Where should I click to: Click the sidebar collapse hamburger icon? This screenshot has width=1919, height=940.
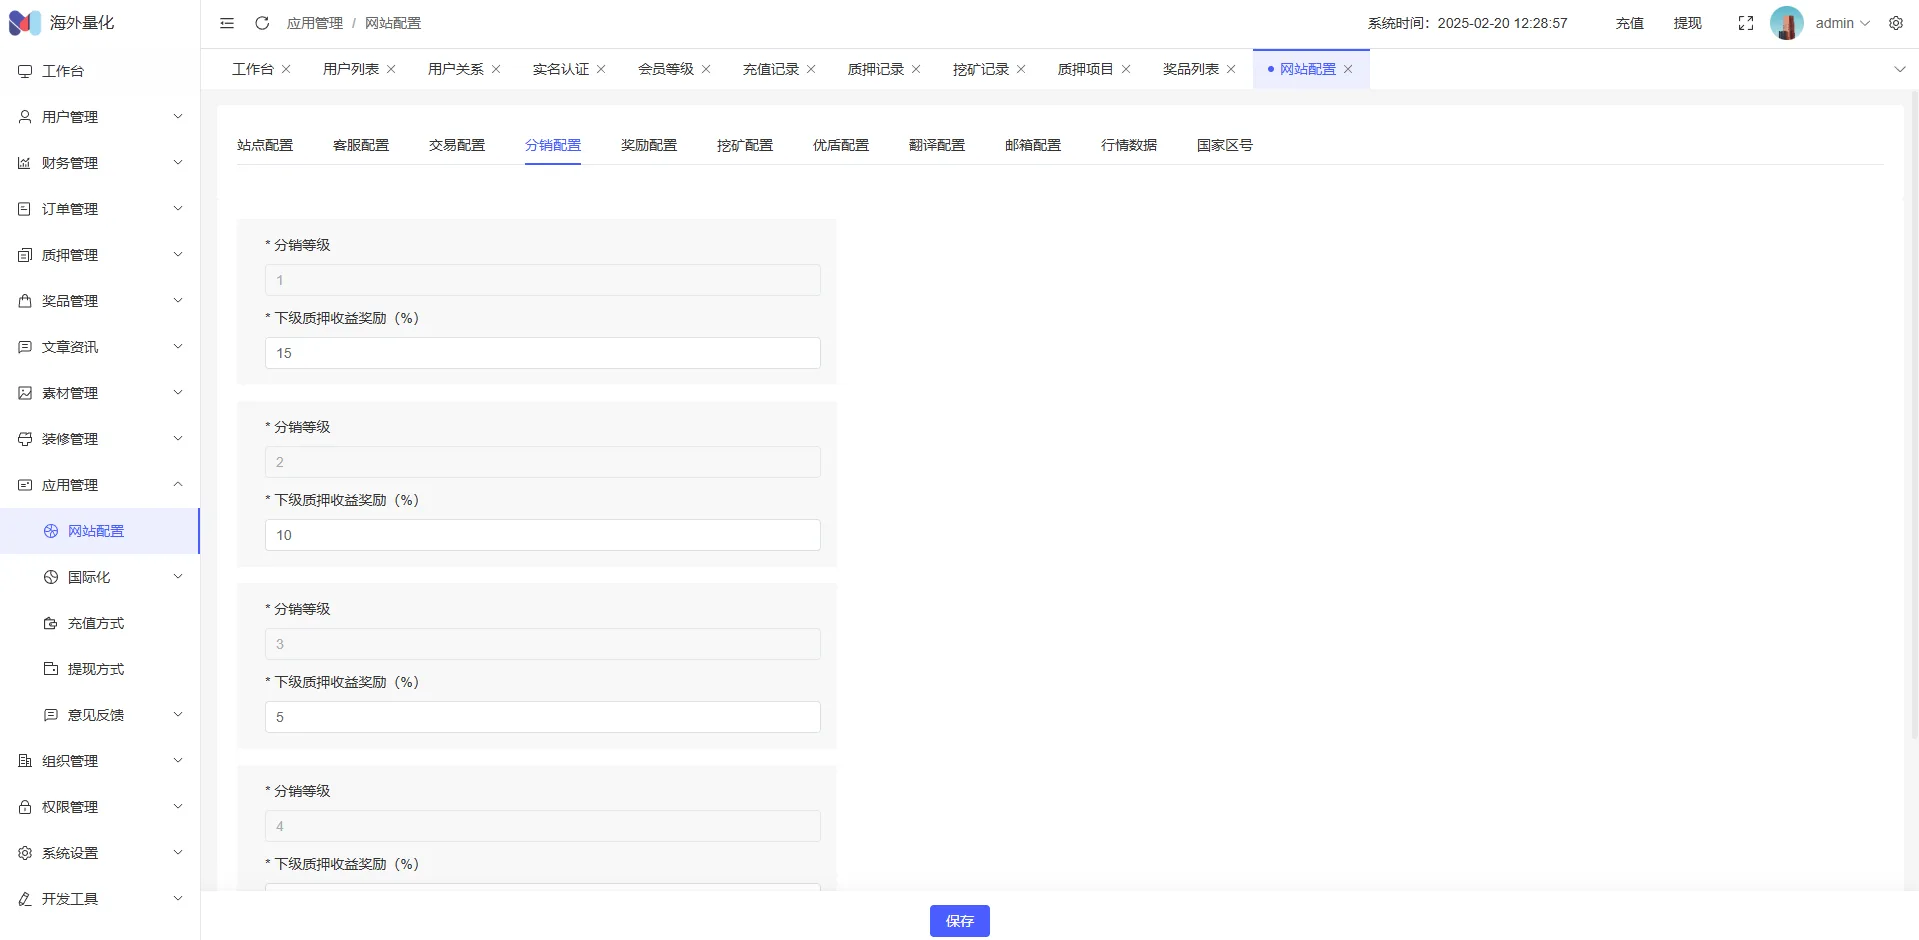click(227, 23)
